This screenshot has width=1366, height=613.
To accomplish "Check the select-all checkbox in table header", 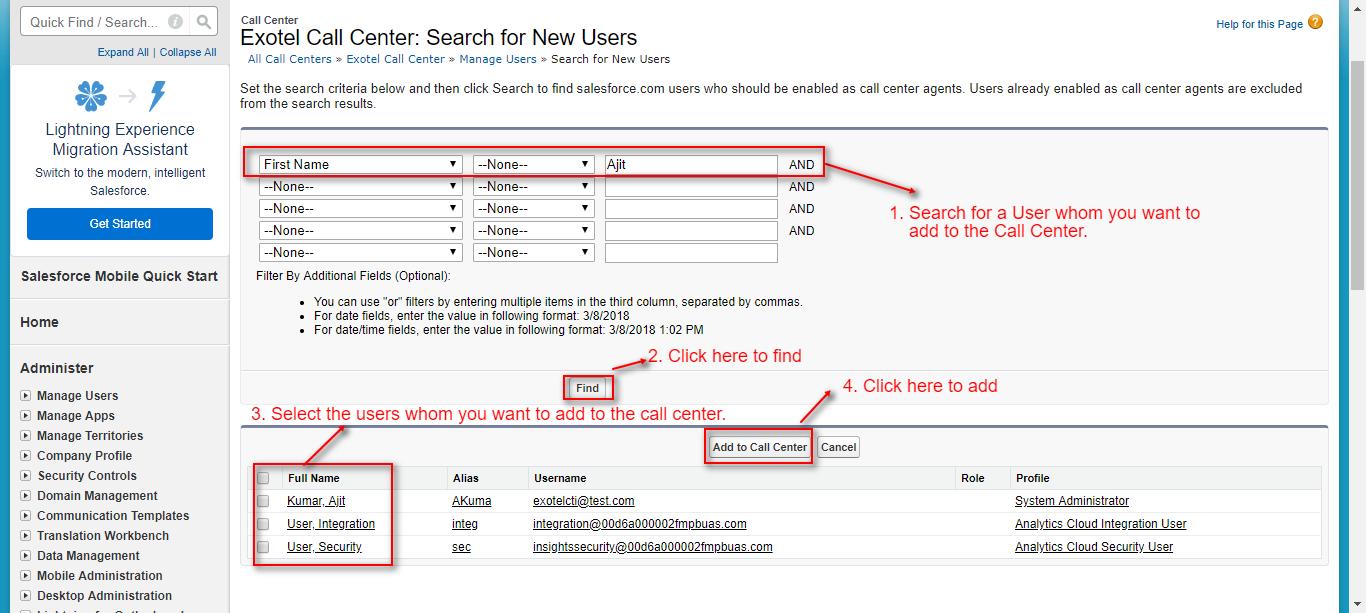I will 263,478.
